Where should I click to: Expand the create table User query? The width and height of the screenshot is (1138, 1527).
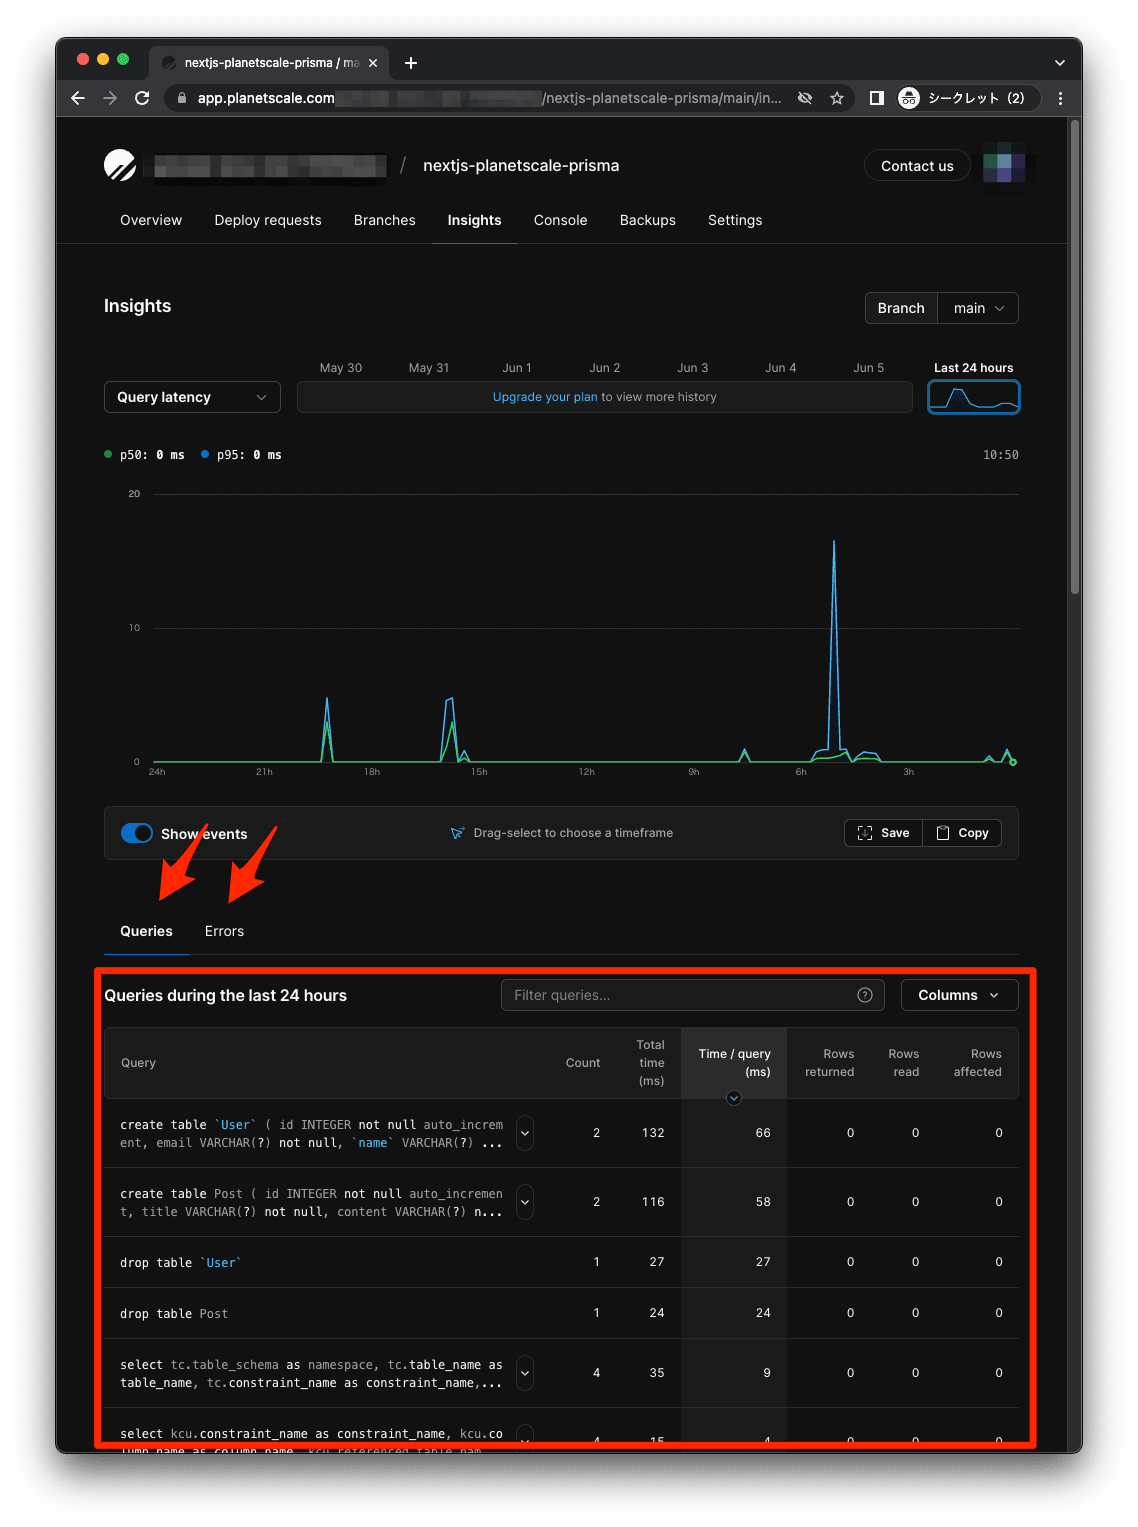[525, 1133]
